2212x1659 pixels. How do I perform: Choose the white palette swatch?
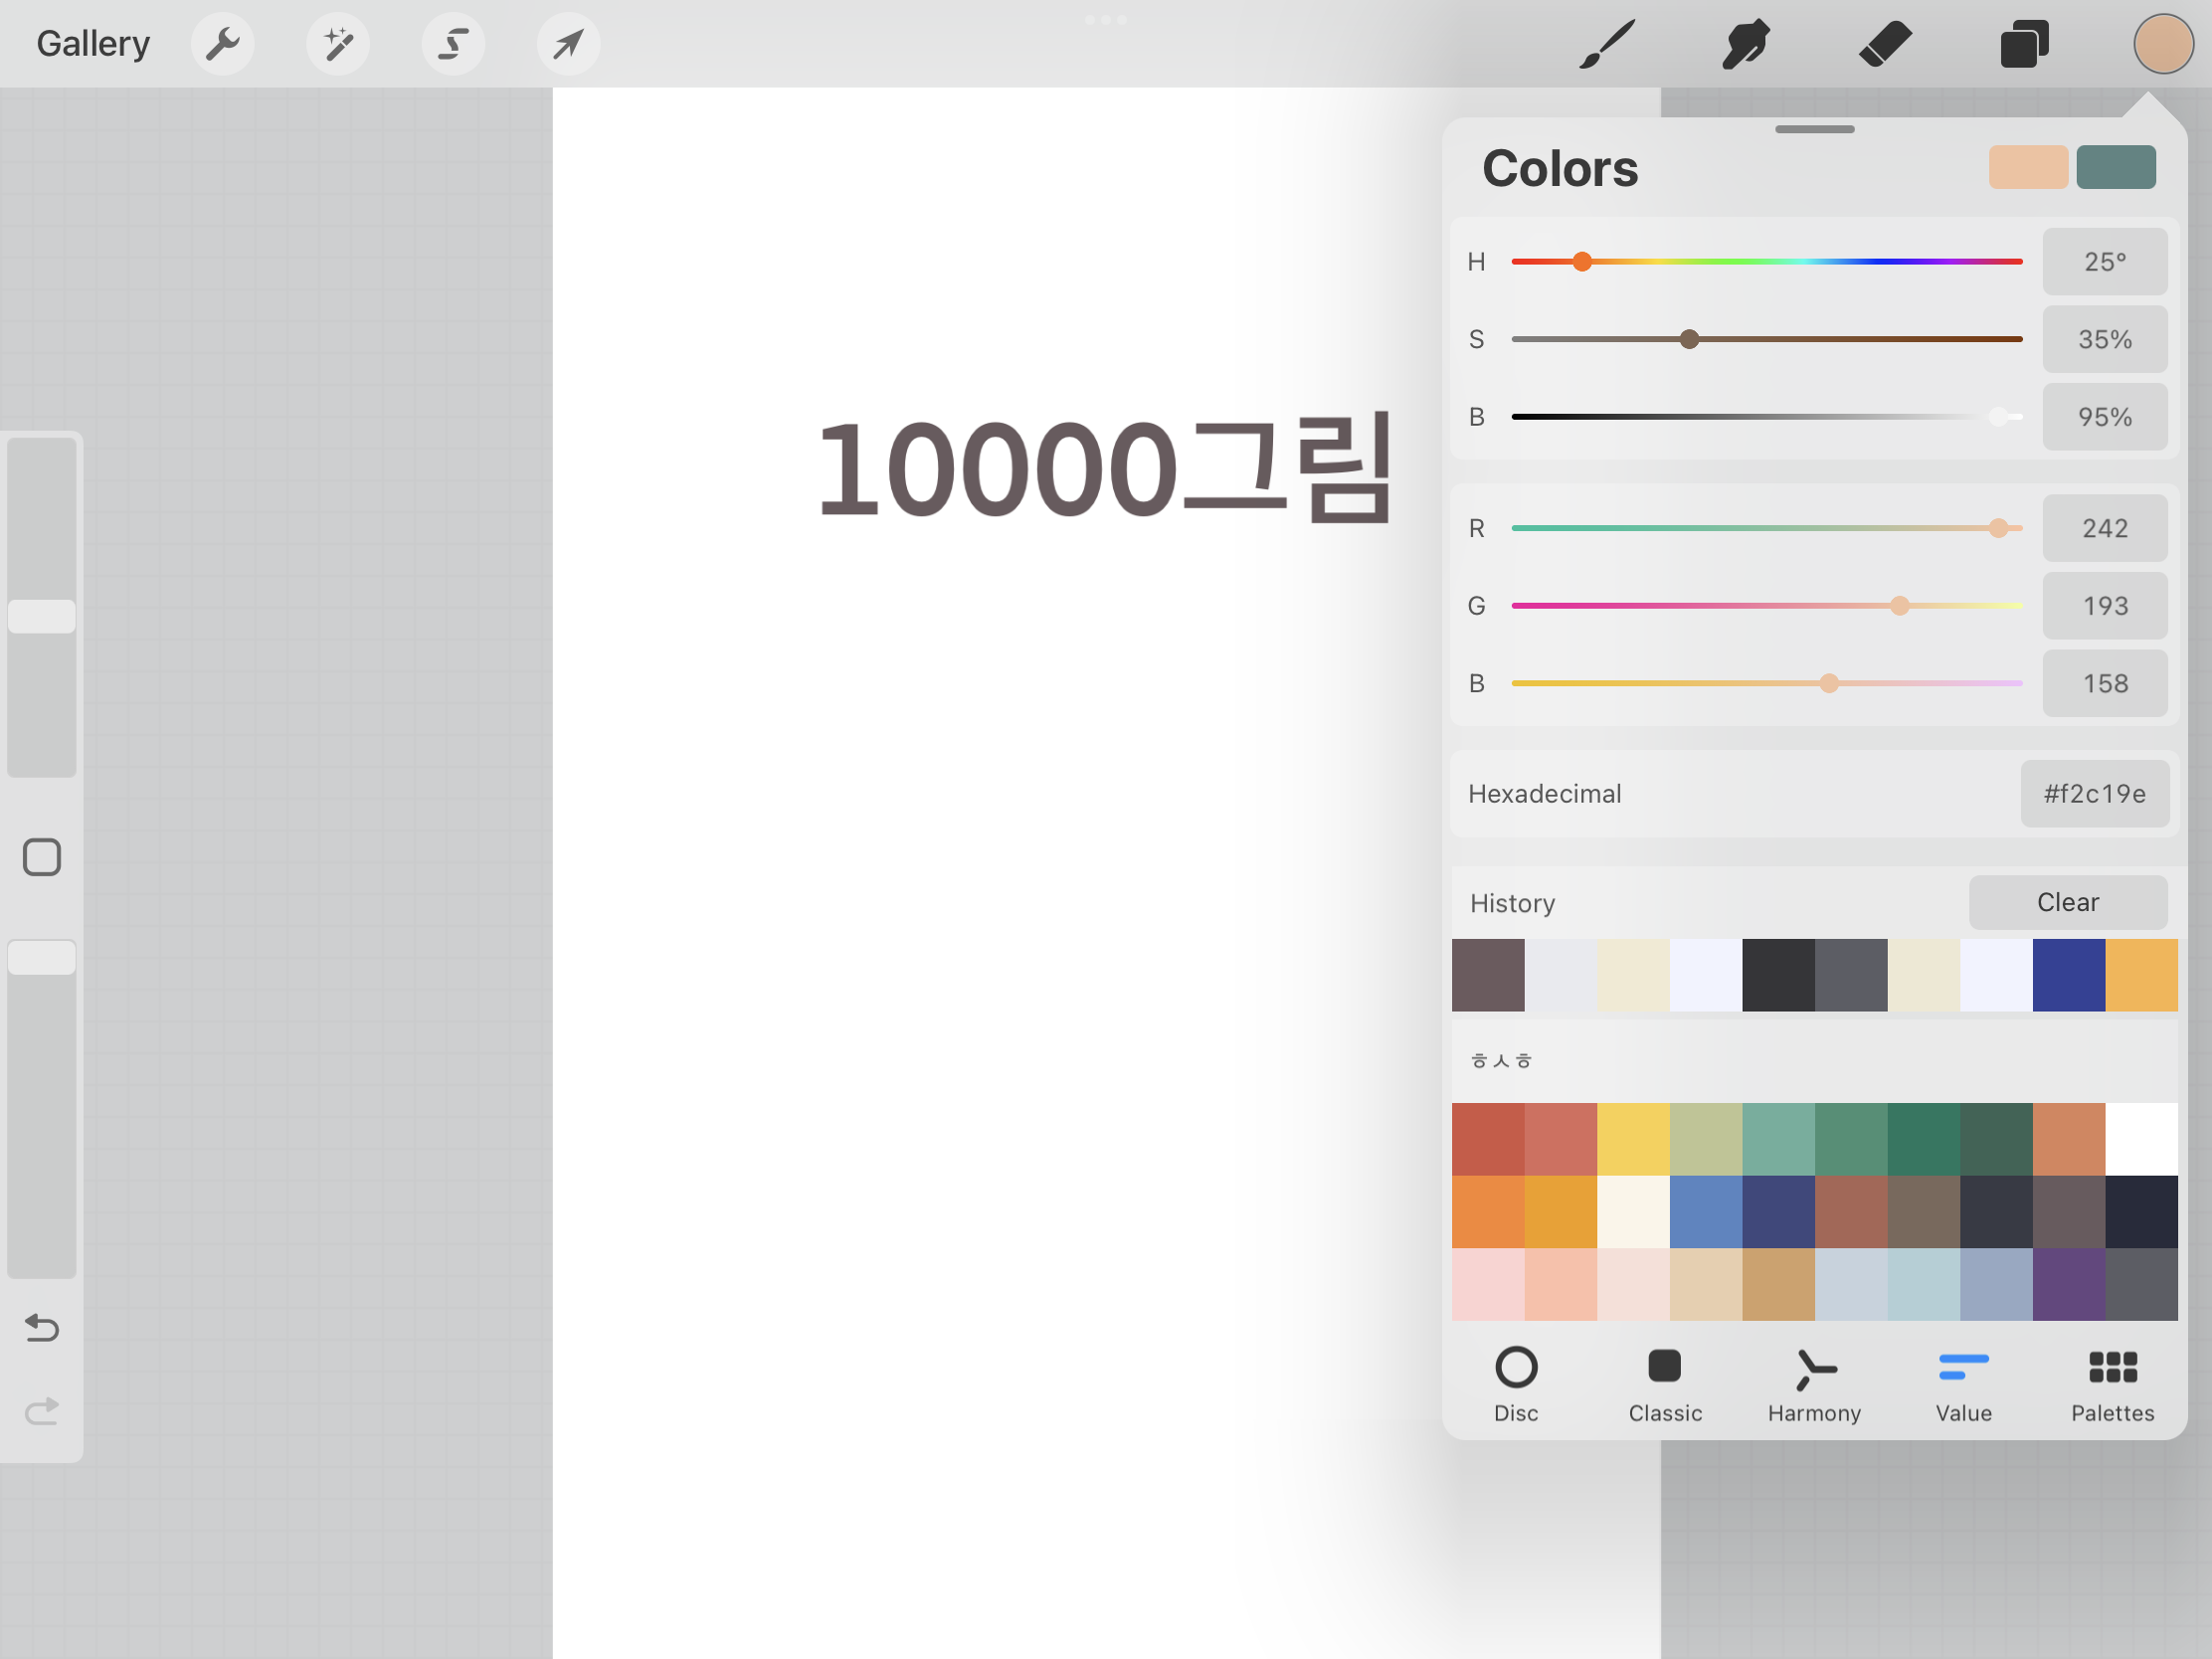point(2142,1139)
